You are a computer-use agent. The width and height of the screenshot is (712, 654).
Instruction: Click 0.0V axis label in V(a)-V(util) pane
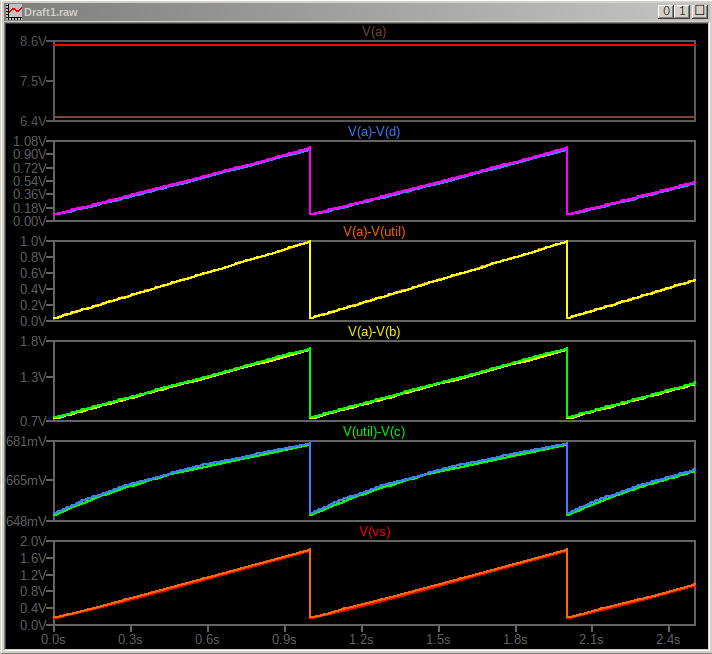click(x=33, y=322)
